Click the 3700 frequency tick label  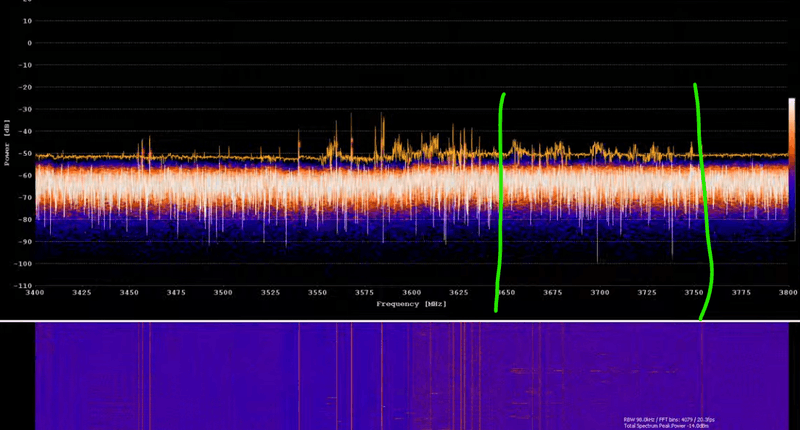(x=600, y=292)
